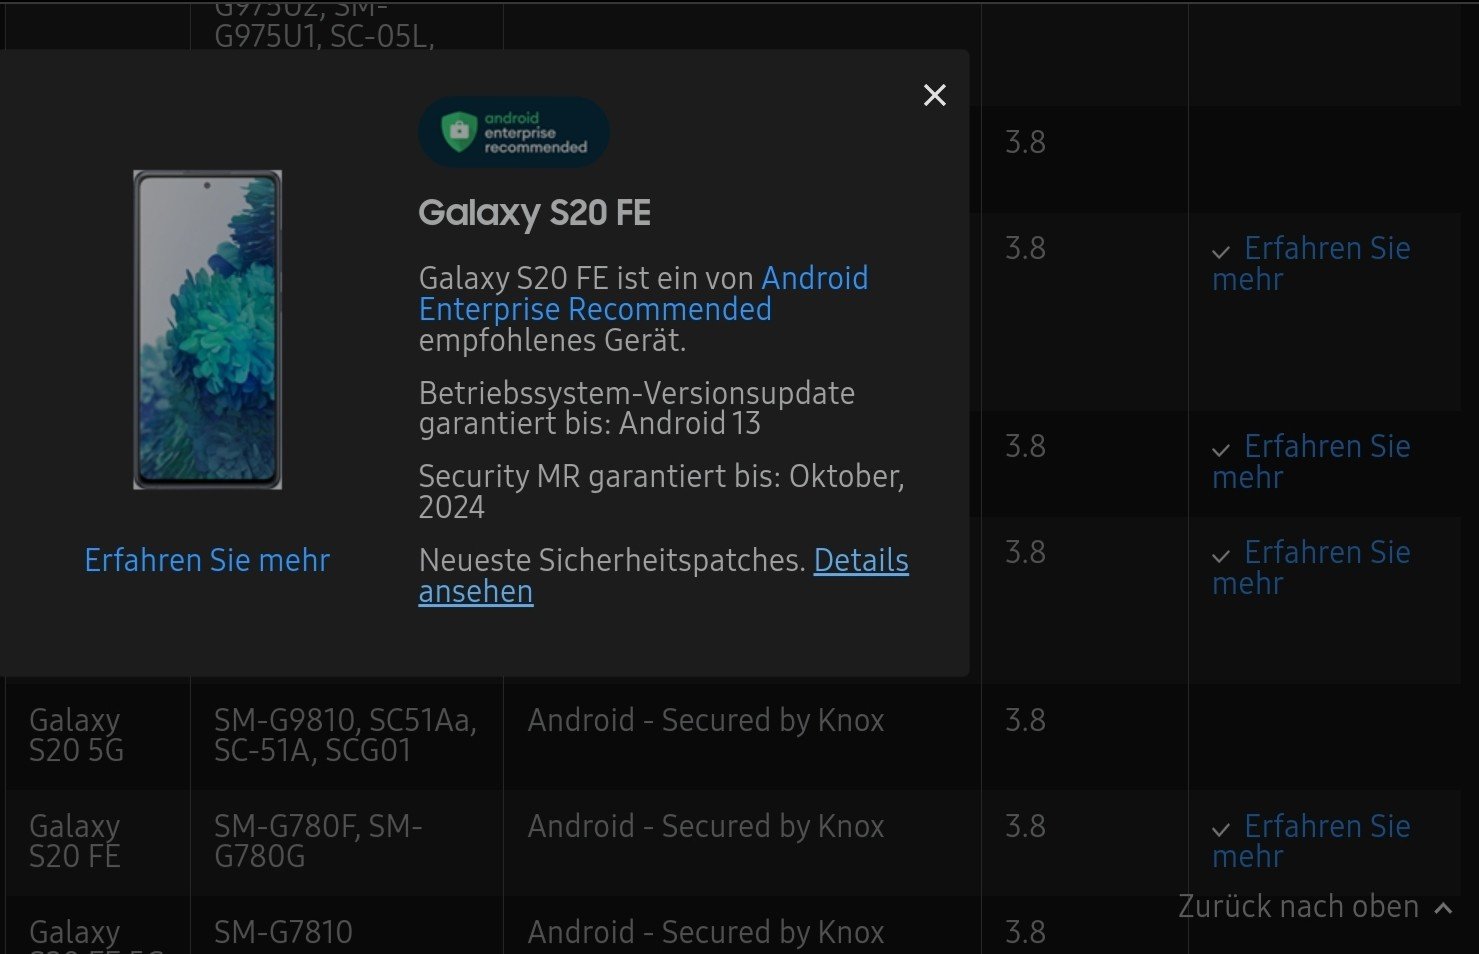
Task: Click the checkmark icon in Galaxy S20 FE row
Action: (1221, 830)
